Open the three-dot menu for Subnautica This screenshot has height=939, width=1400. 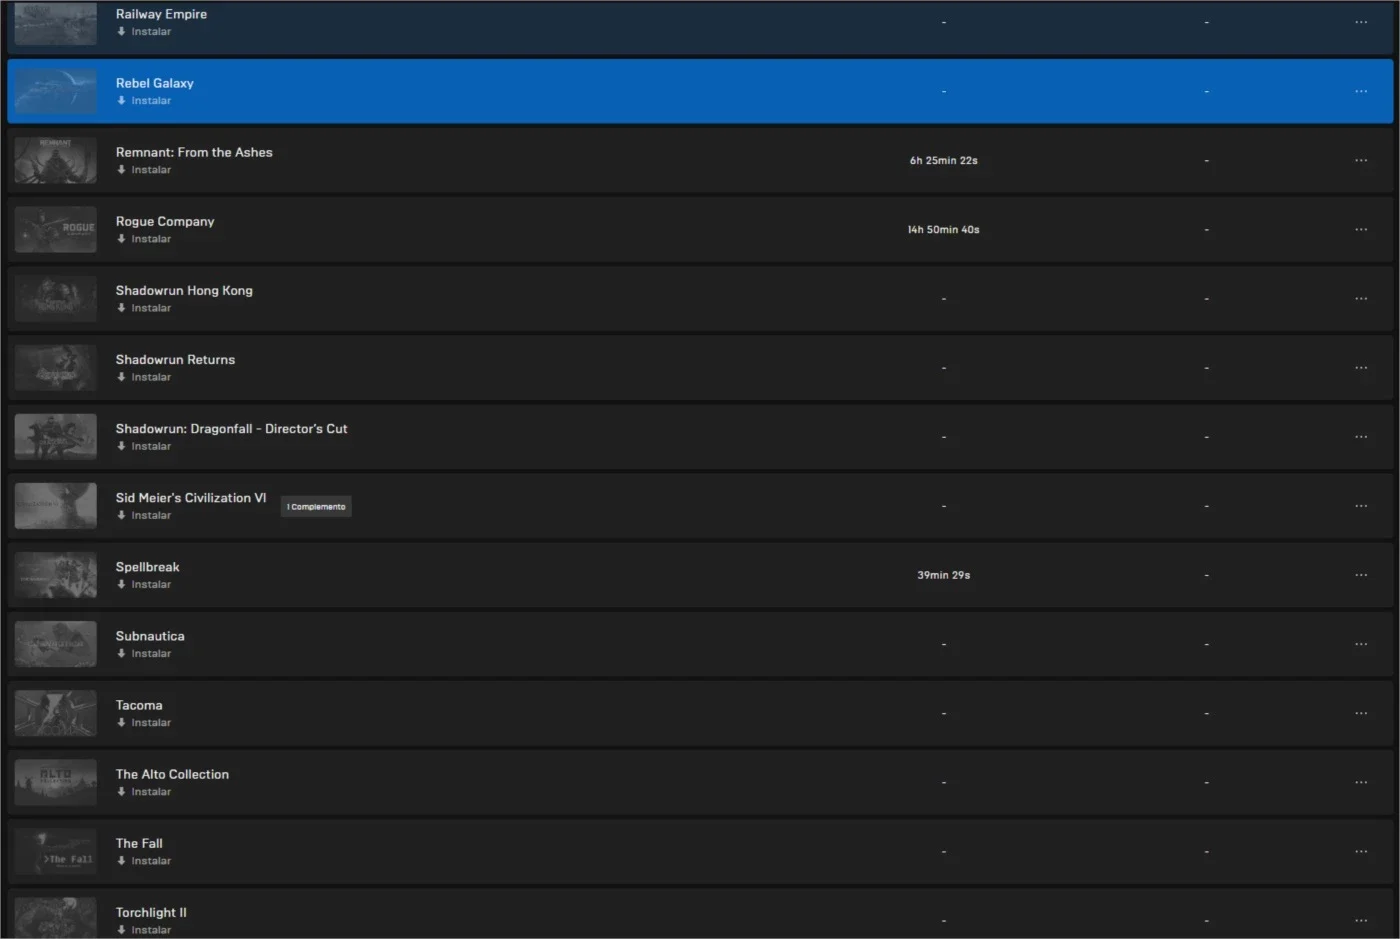pos(1361,643)
